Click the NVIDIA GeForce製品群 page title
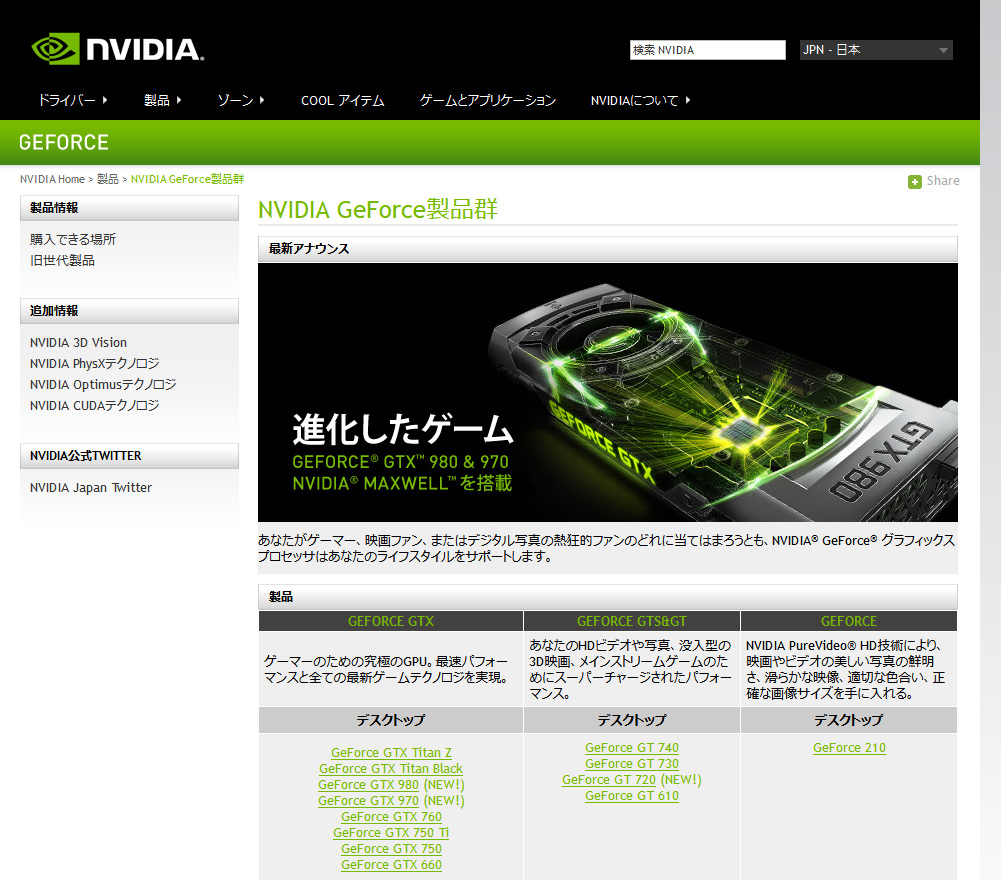The width and height of the screenshot is (1001, 880). (x=378, y=209)
